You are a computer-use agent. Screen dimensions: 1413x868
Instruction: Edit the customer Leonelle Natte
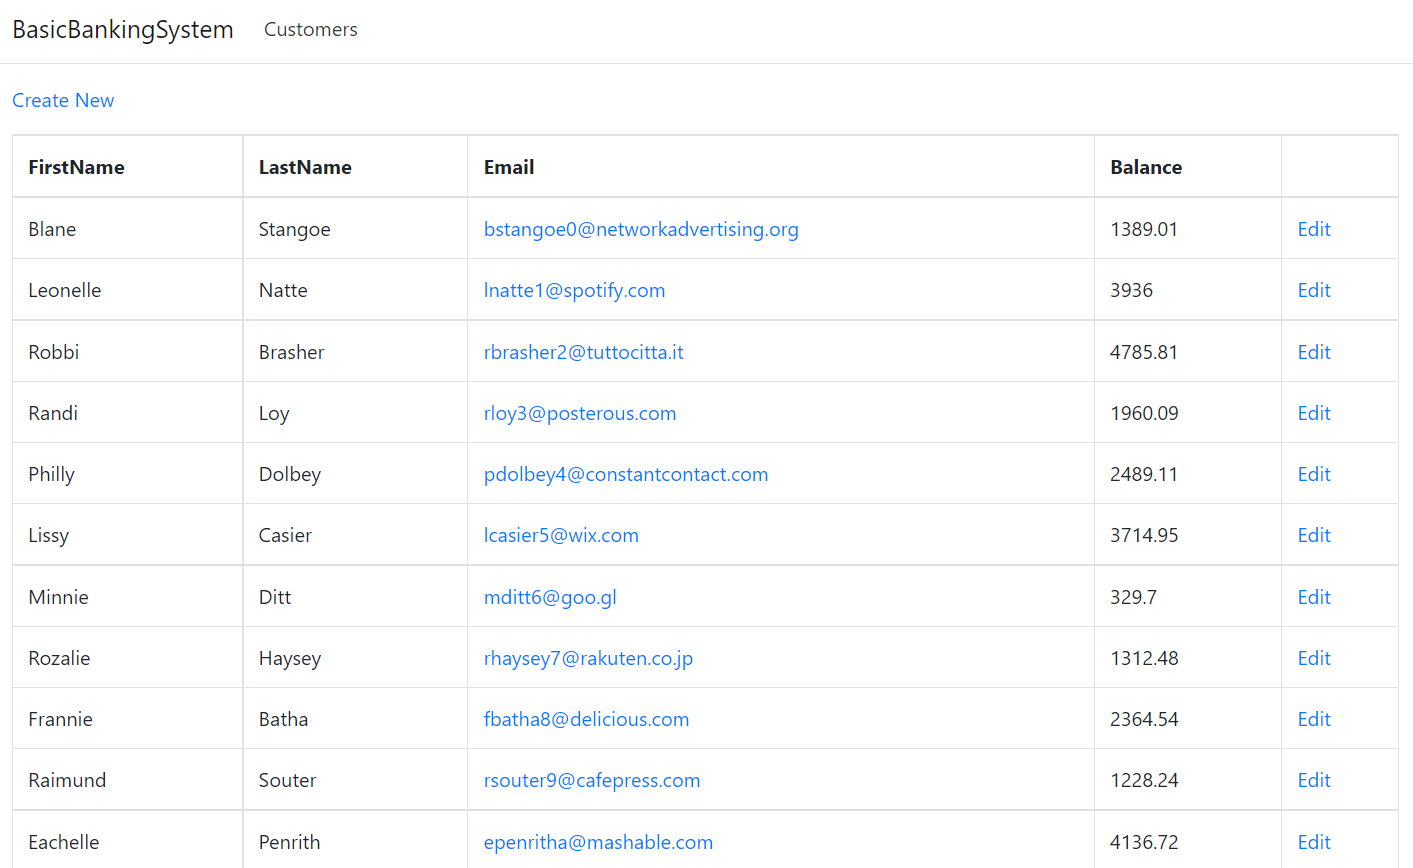tap(1313, 290)
